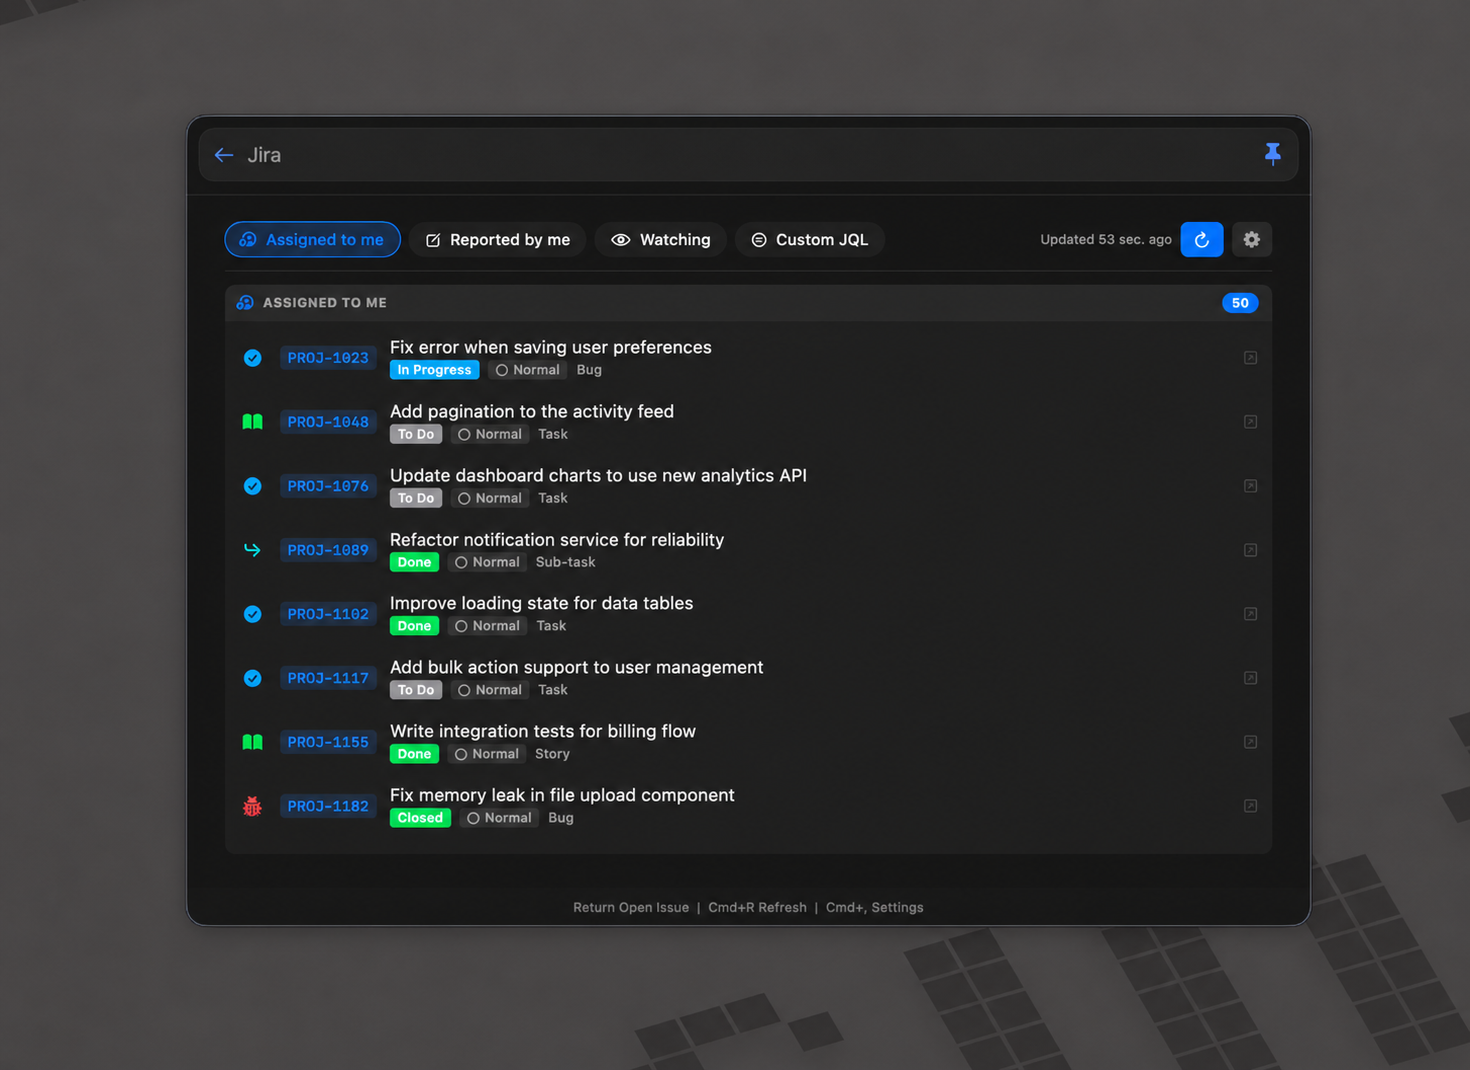Select 'Improve loading state for data tables'
The image size is (1470, 1070).
pyautogui.click(x=541, y=603)
